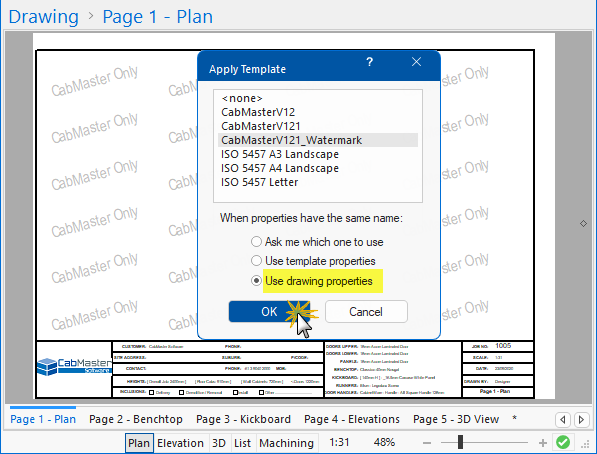Click the green checkmark status icon
The width and height of the screenshot is (597, 454).
tap(563, 442)
